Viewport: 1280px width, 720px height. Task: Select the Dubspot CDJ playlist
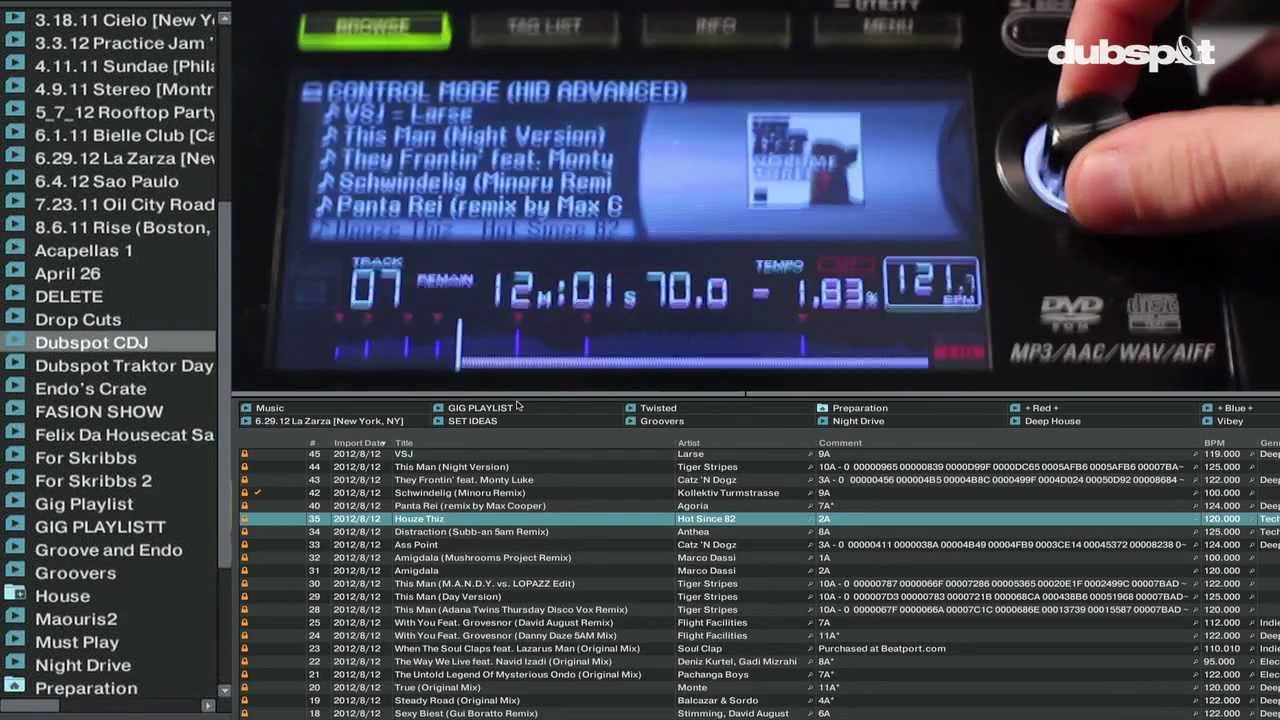[x=91, y=342]
